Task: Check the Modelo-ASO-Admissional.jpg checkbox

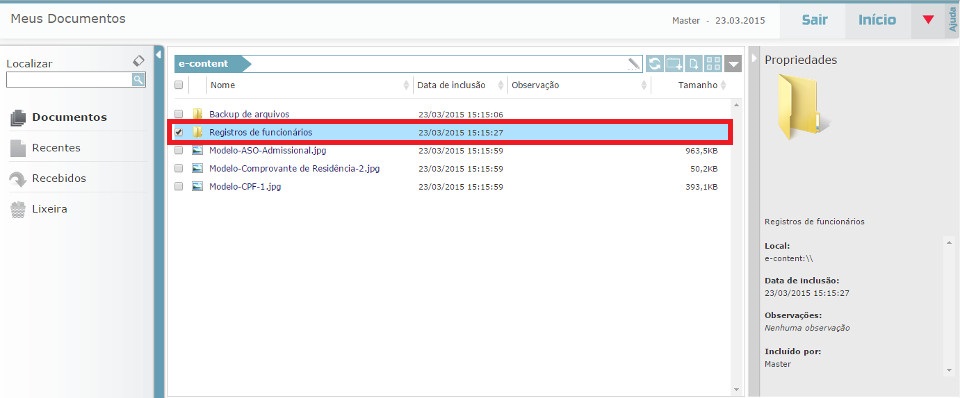Action: [179, 150]
